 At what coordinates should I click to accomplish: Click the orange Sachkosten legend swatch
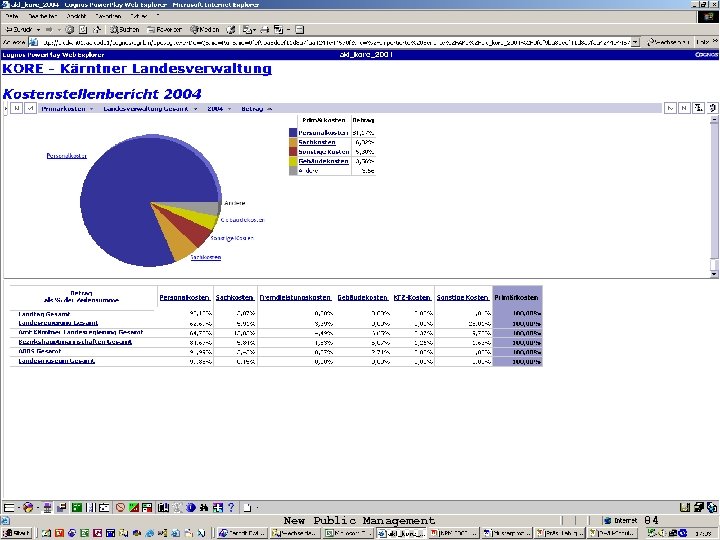point(293,142)
